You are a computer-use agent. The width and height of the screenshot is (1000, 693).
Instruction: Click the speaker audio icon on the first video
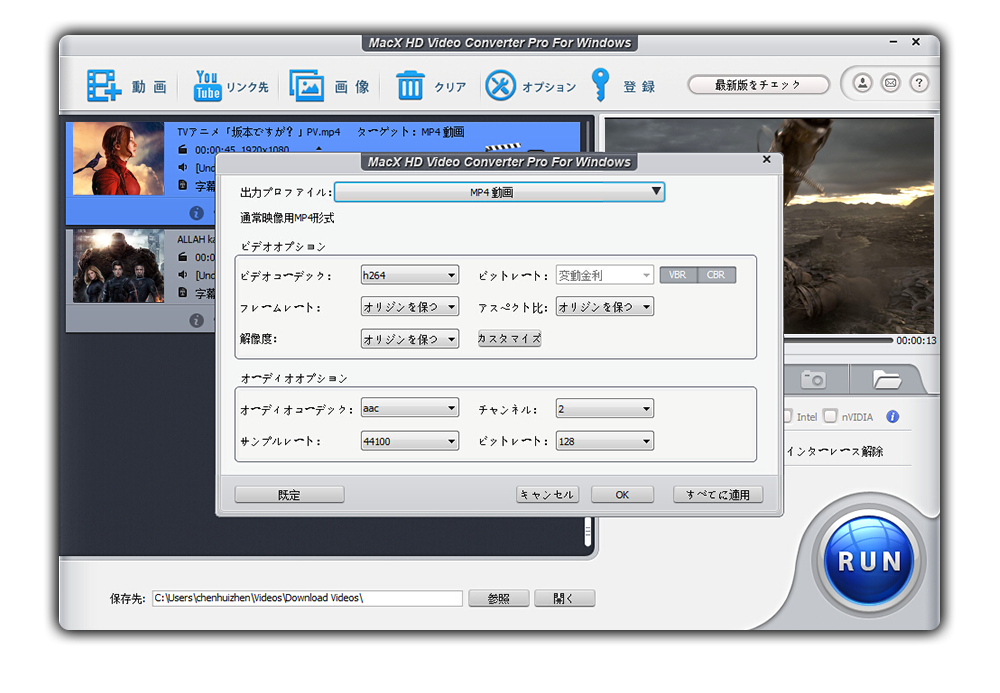click(x=182, y=167)
